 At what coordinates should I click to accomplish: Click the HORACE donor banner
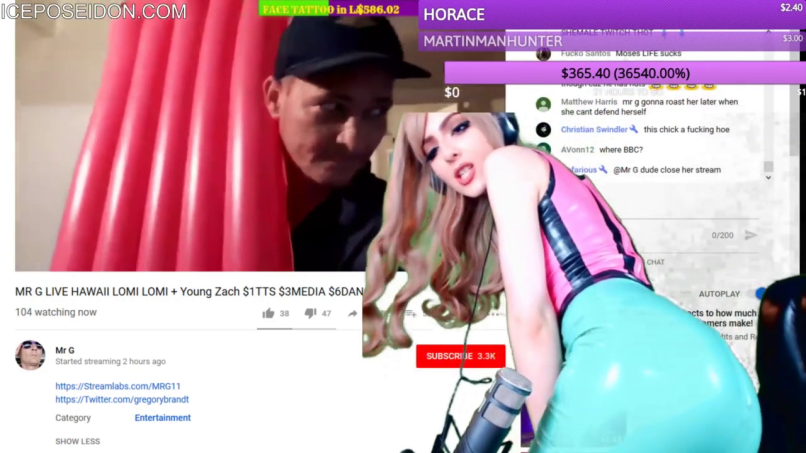pos(612,14)
